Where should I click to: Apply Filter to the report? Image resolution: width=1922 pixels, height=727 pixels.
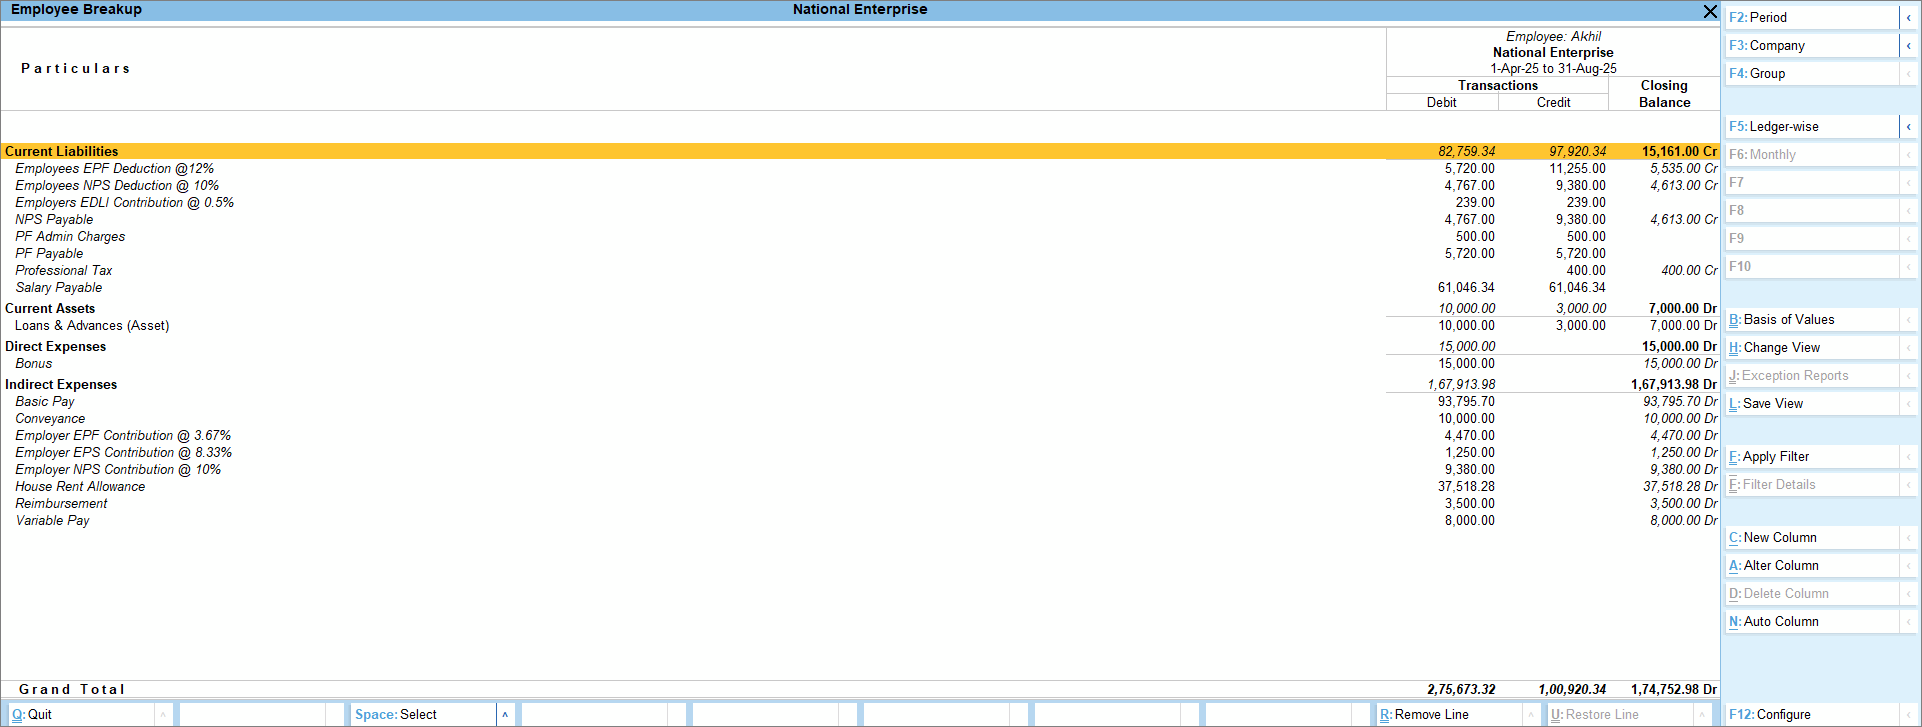(1810, 457)
